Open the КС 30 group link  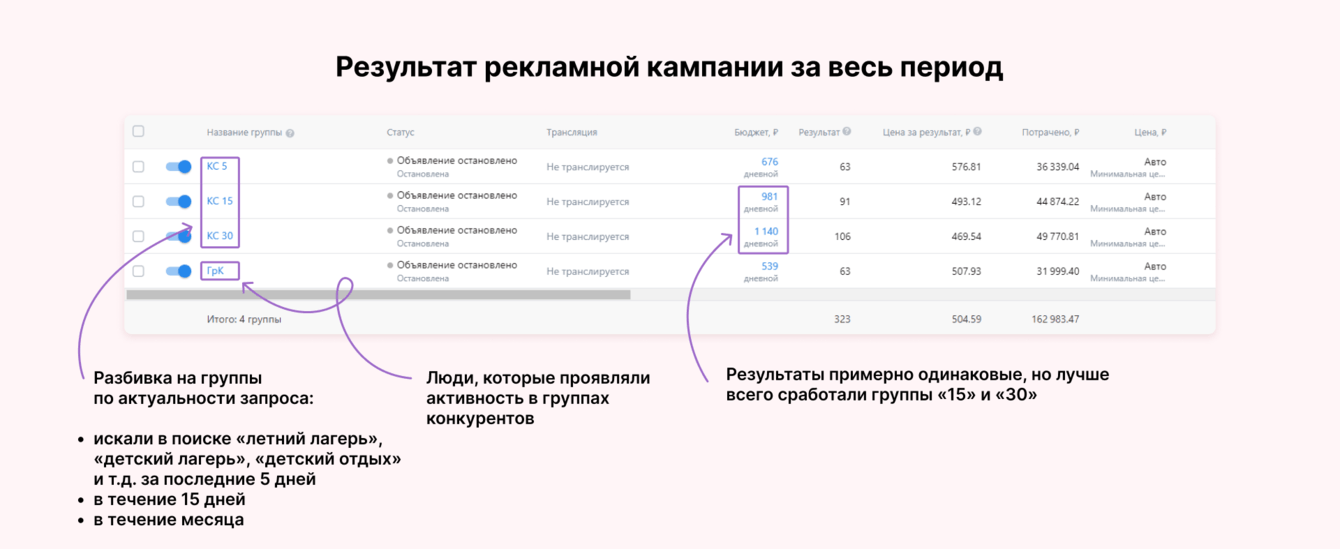pyautogui.click(x=220, y=236)
